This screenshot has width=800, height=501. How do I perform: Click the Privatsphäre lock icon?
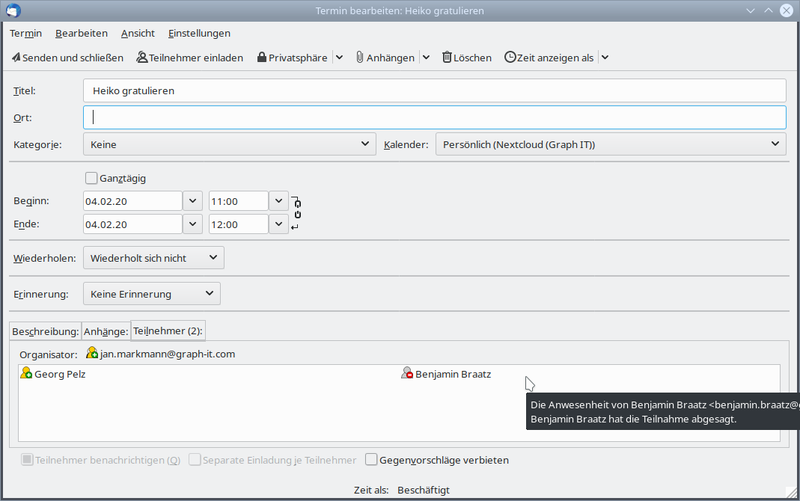[x=262, y=57]
